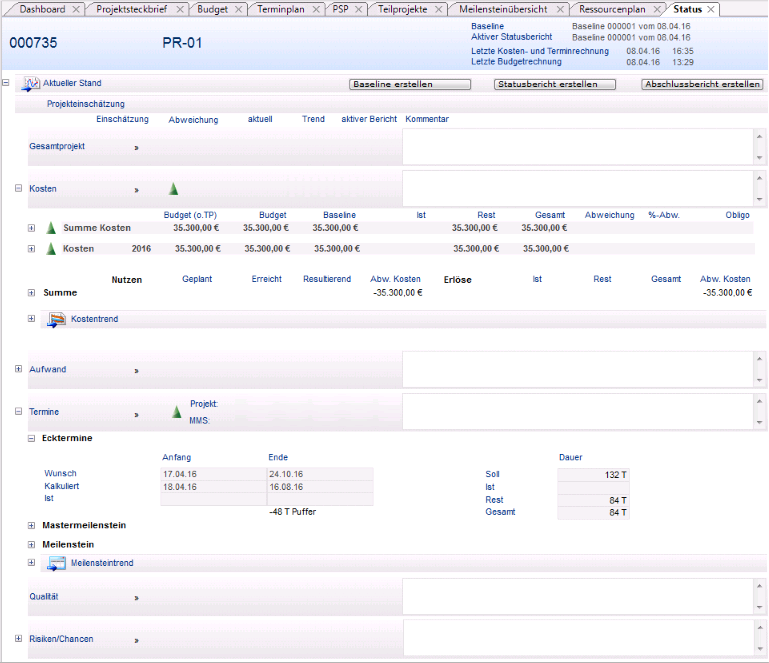Close the Terminplan tab

tap(316, 9)
